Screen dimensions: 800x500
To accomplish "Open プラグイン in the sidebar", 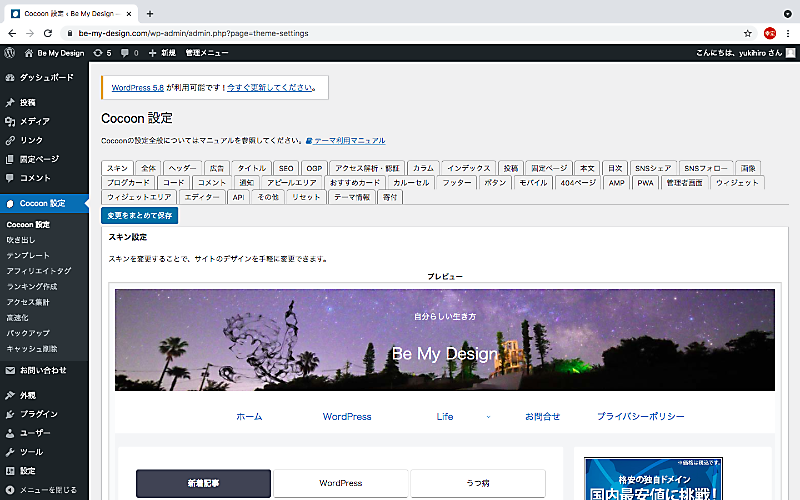I will click(39, 414).
